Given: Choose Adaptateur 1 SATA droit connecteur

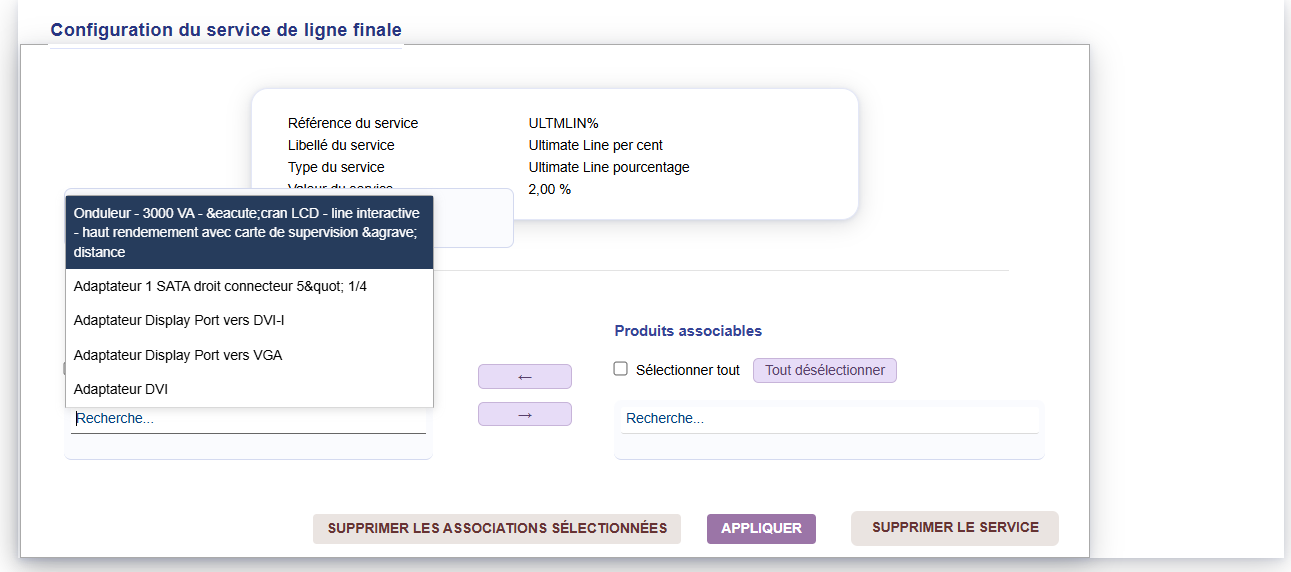Looking at the screenshot, I should (249, 286).
